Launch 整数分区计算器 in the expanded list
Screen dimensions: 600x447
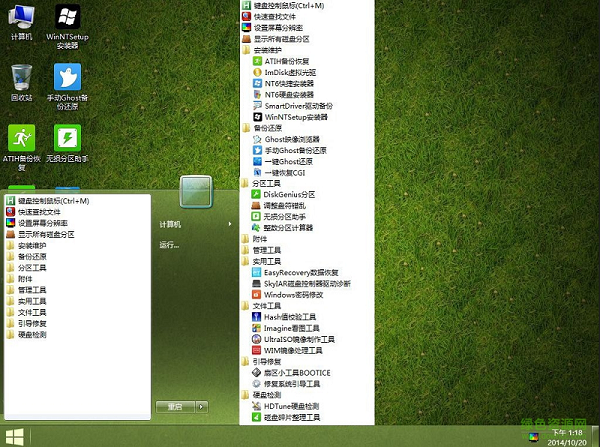pos(282,228)
